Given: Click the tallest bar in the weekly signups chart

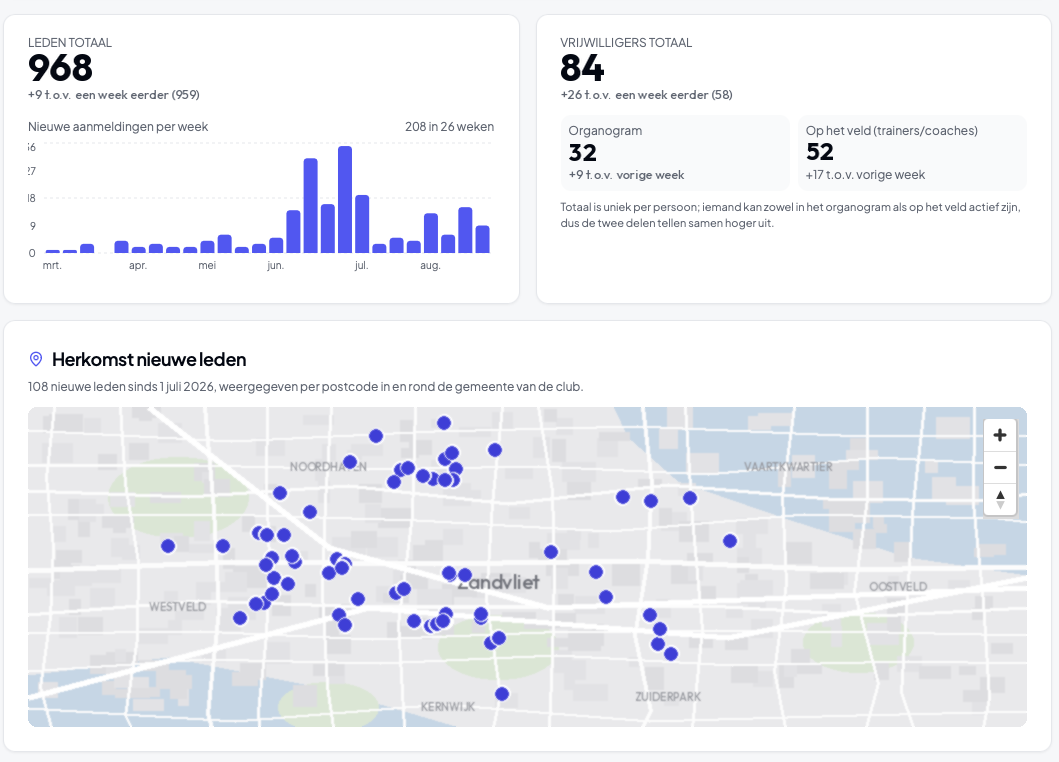Looking at the screenshot, I should point(344,199).
